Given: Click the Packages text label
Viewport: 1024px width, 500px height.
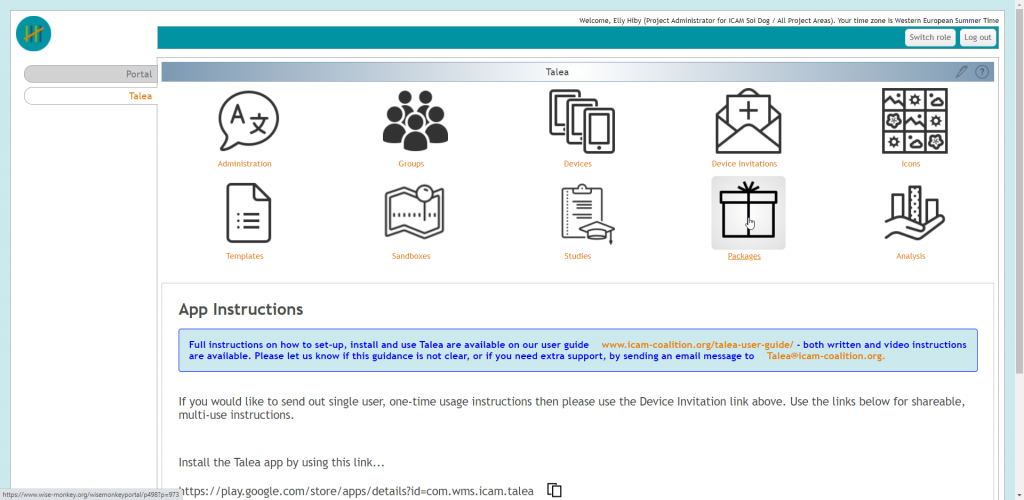Looking at the screenshot, I should coord(744,256).
